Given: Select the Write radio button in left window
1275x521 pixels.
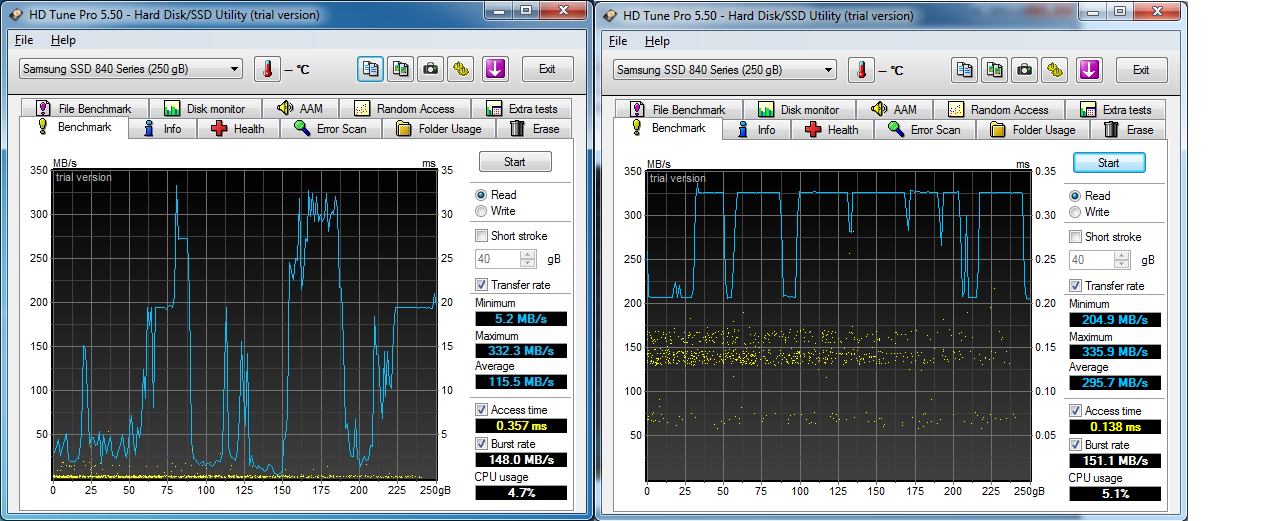Looking at the screenshot, I should click(x=481, y=211).
